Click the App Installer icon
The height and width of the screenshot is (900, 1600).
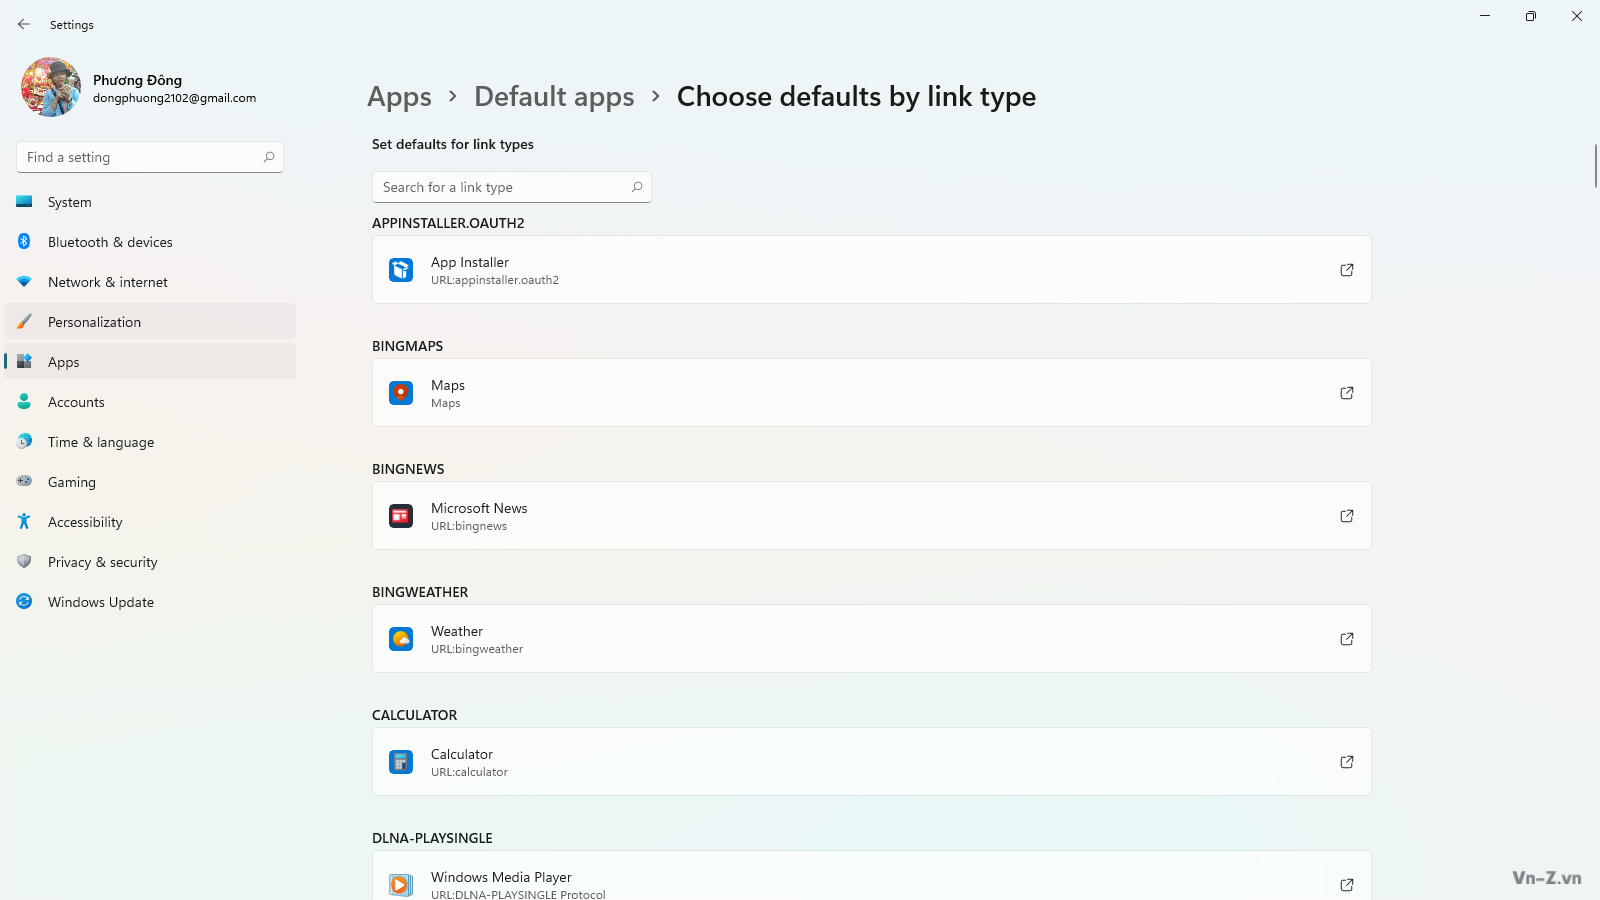401,270
